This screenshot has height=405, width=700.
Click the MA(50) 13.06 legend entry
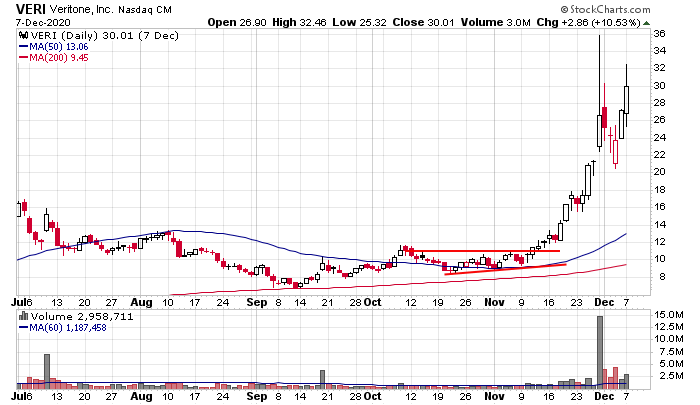click(54, 46)
